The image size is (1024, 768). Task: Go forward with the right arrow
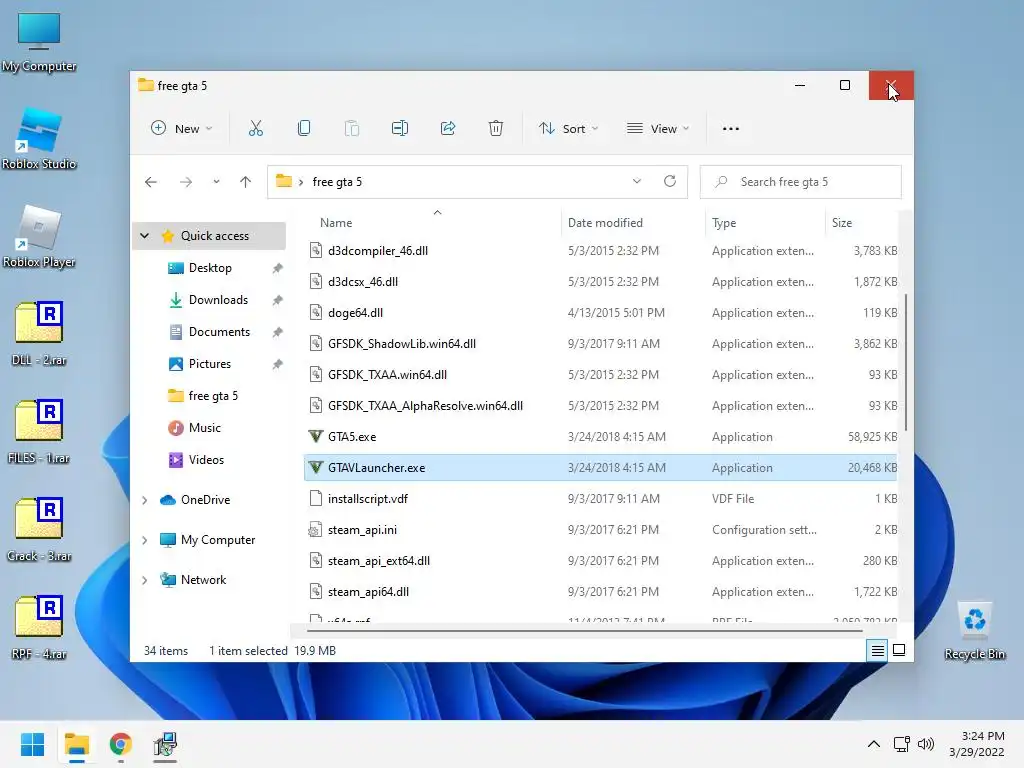(186, 182)
